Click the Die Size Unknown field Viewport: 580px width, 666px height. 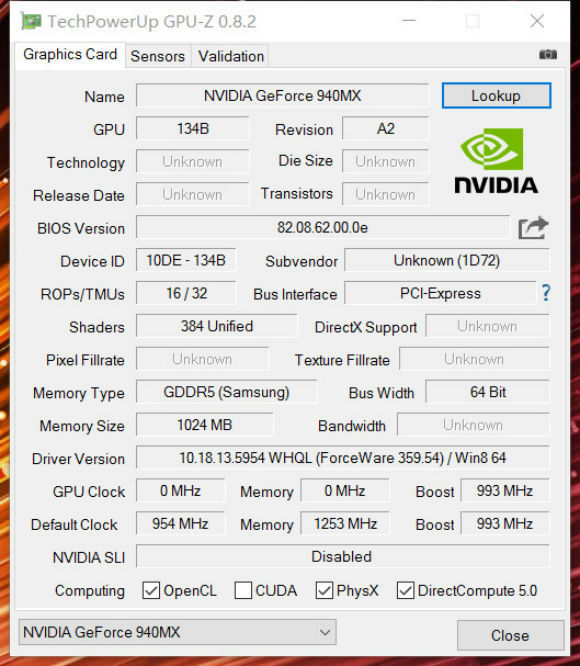point(386,162)
